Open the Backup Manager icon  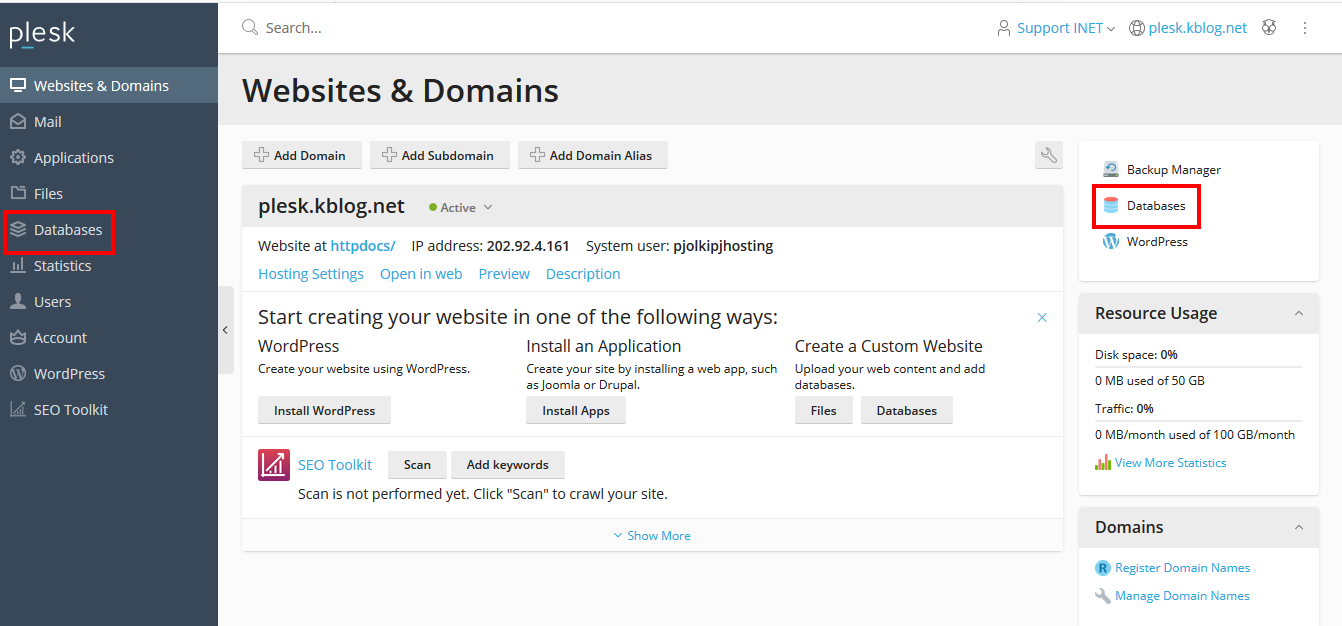click(1111, 170)
